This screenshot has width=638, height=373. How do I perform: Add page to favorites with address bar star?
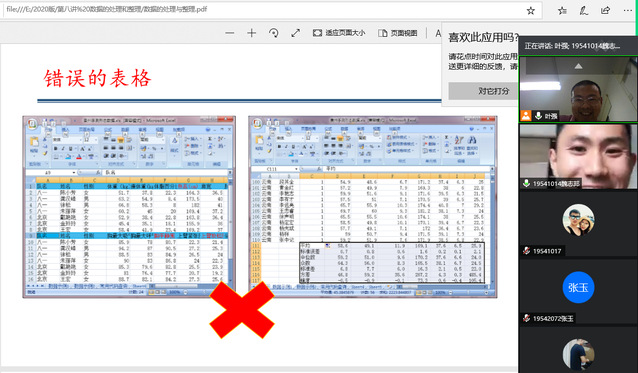click(531, 11)
